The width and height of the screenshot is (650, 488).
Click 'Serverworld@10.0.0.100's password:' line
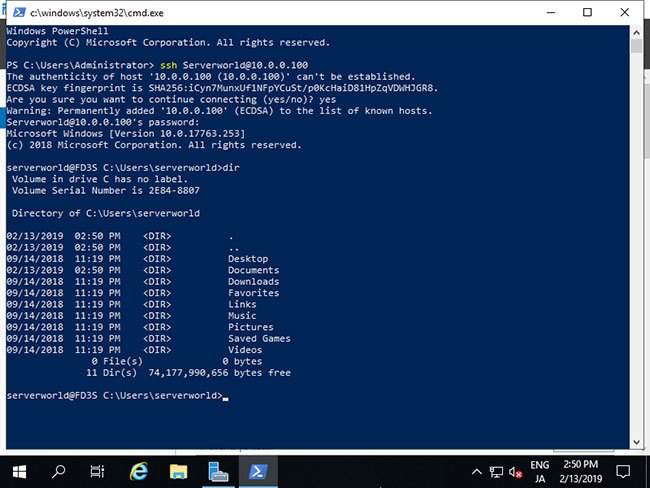pyautogui.click(x=103, y=122)
